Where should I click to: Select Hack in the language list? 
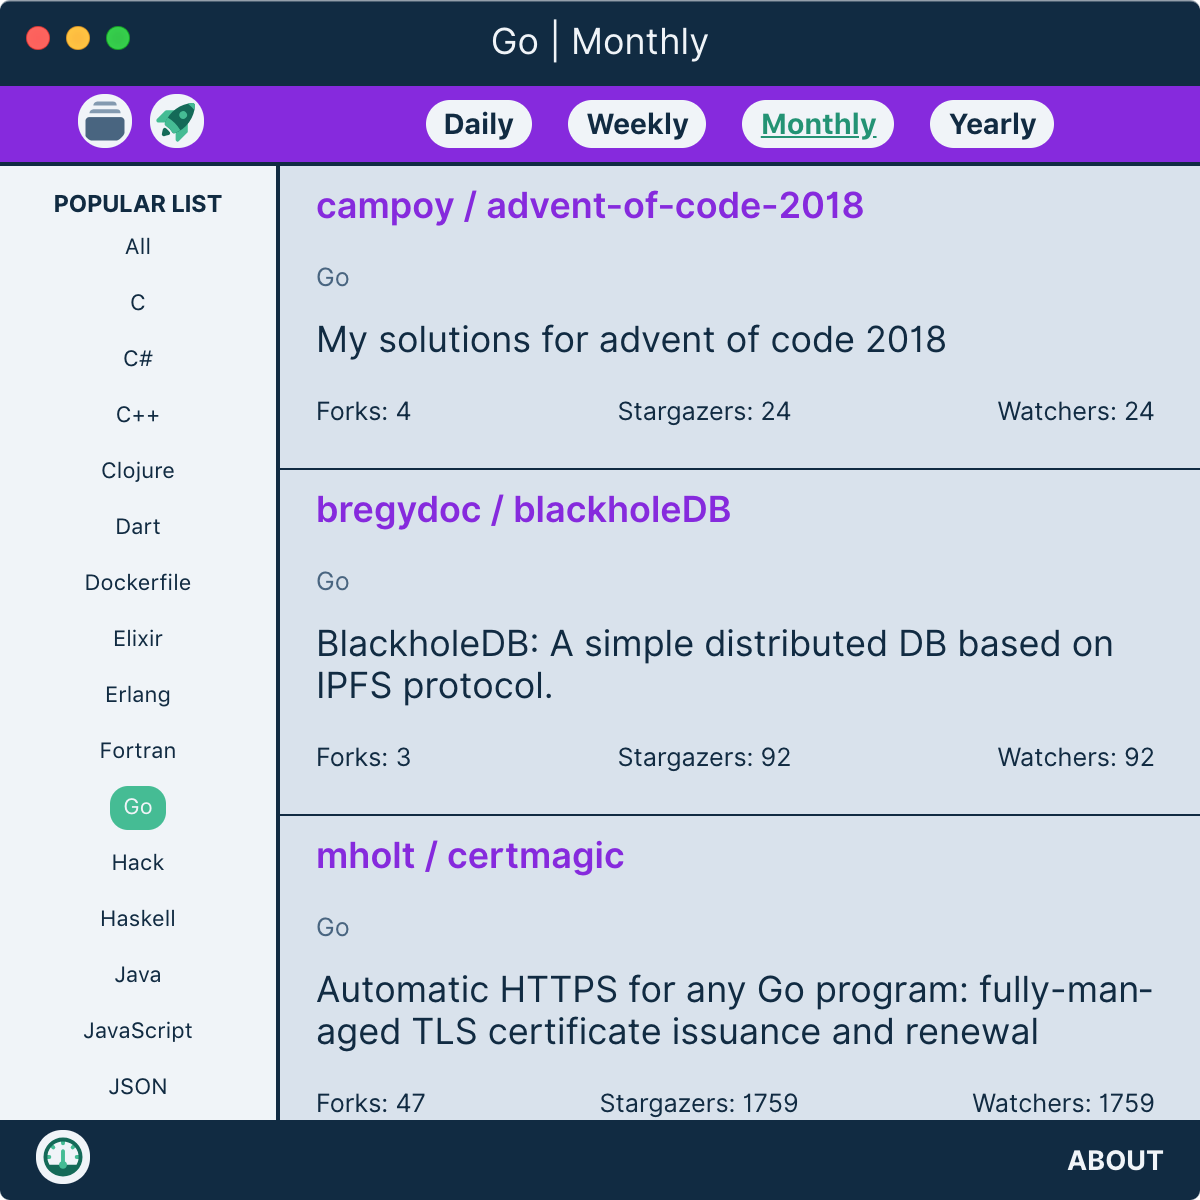coord(138,863)
